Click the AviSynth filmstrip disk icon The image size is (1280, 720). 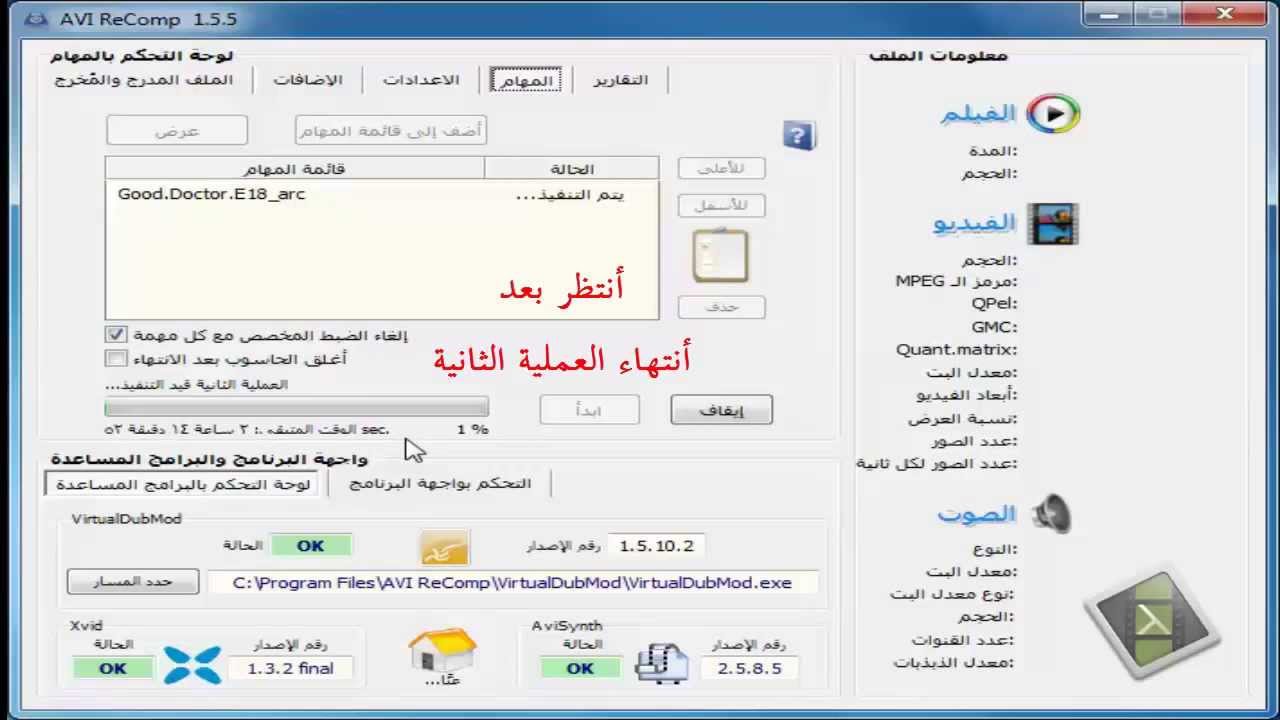[x=663, y=662]
